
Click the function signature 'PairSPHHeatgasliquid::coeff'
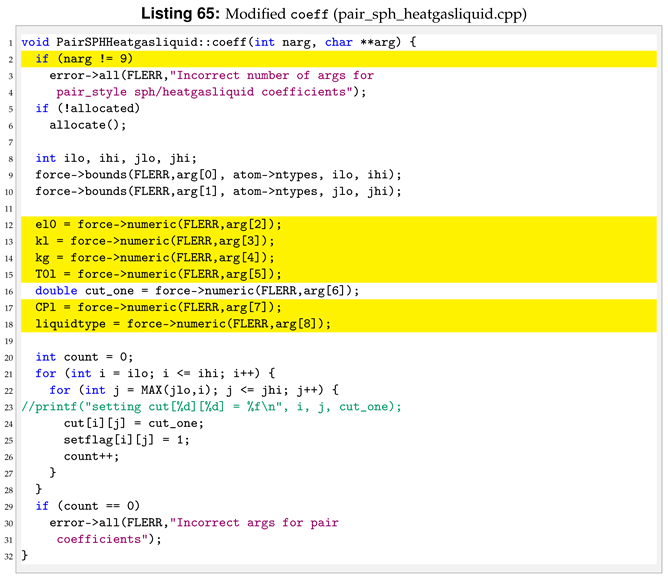[151, 42]
